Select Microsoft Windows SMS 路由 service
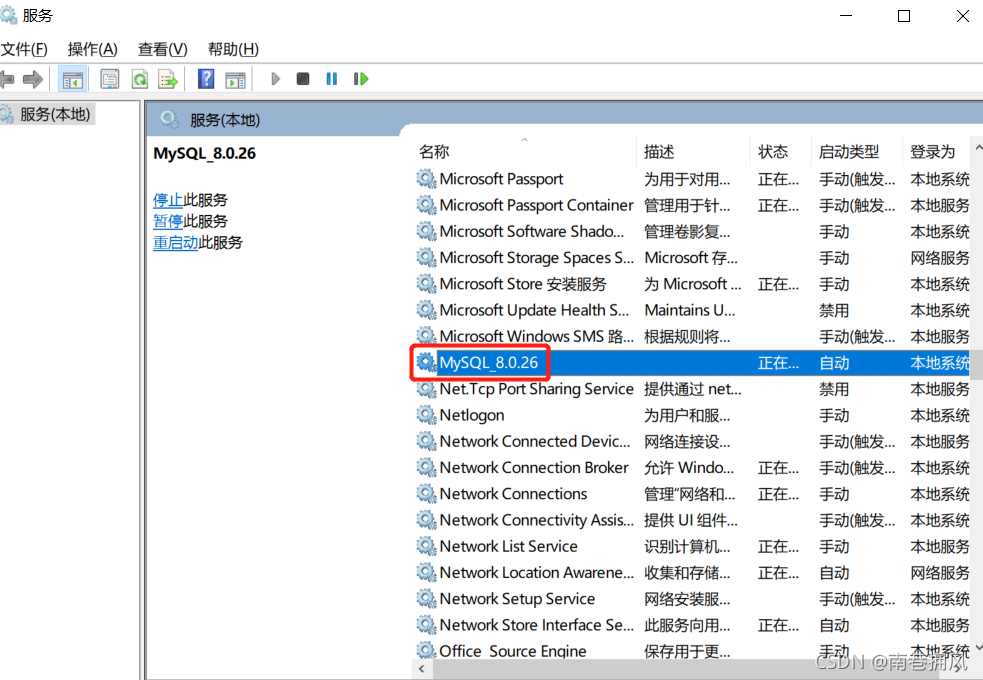 pos(691,337)
